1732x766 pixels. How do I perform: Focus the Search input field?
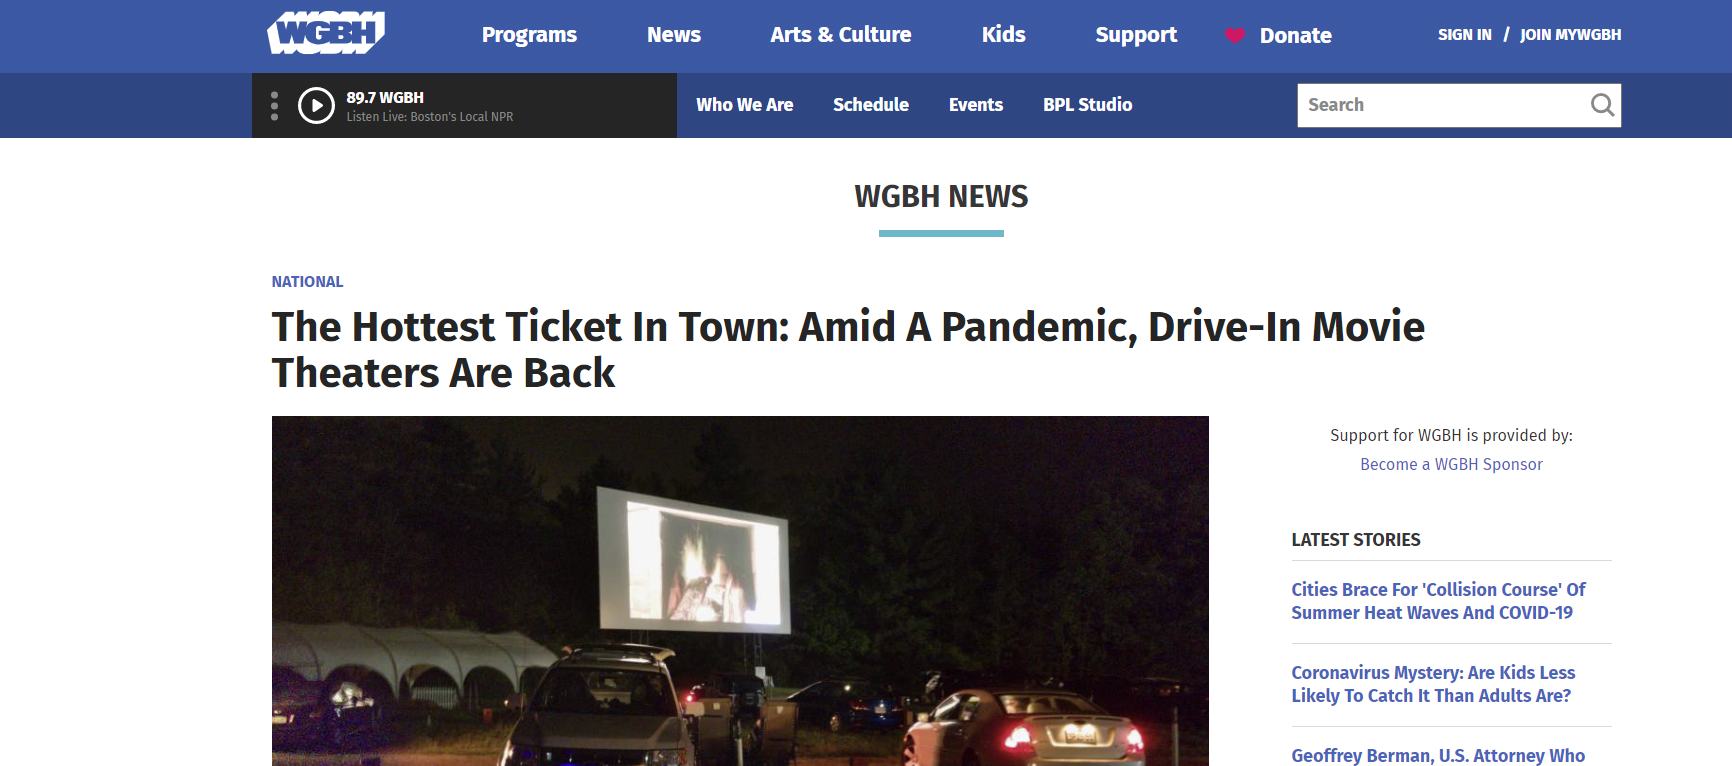(x=1442, y=105)
